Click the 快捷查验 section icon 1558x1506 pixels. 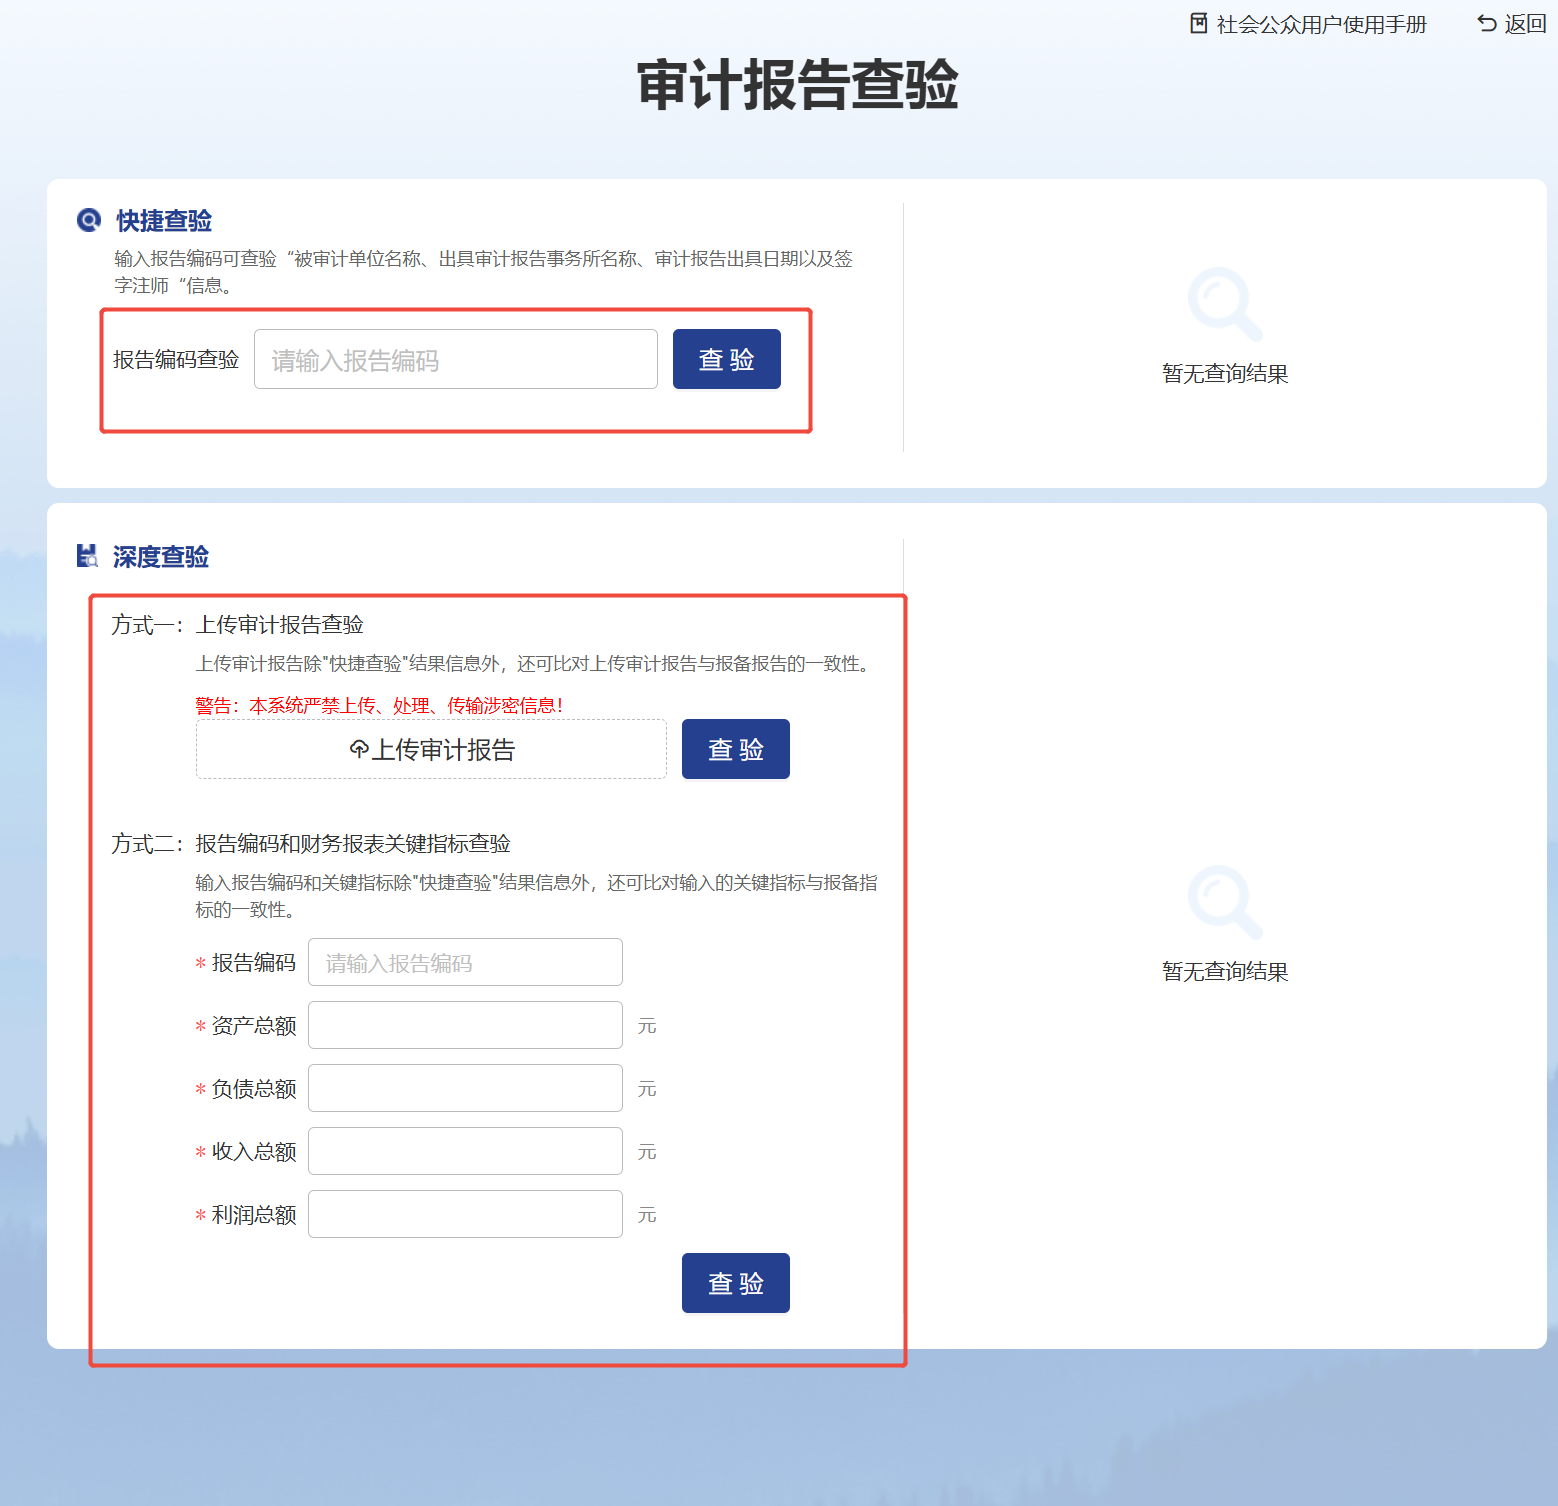(89, 220)
